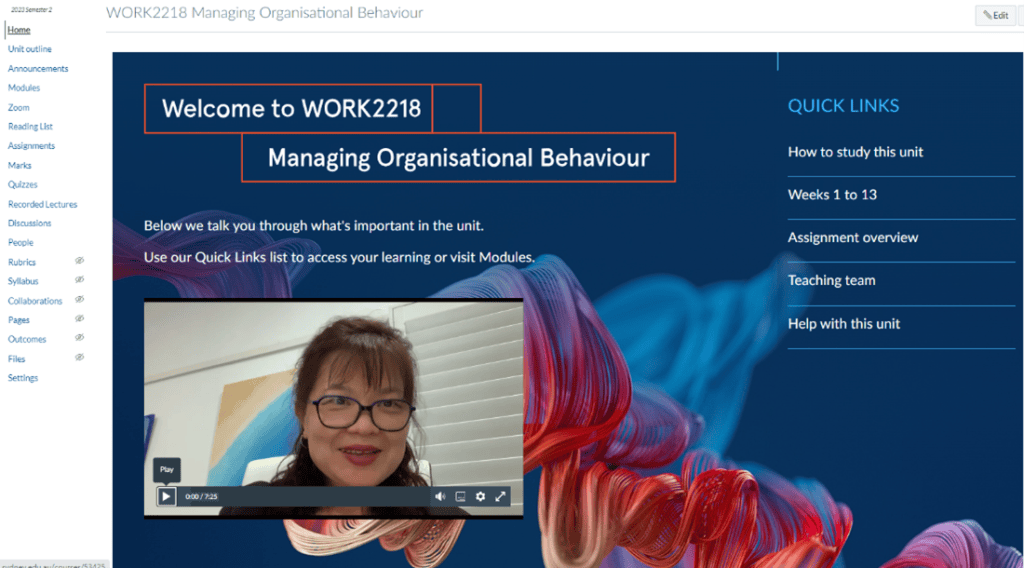Click the Edit page button
This screenshot has height=568, width=1024.
[995, 15]
